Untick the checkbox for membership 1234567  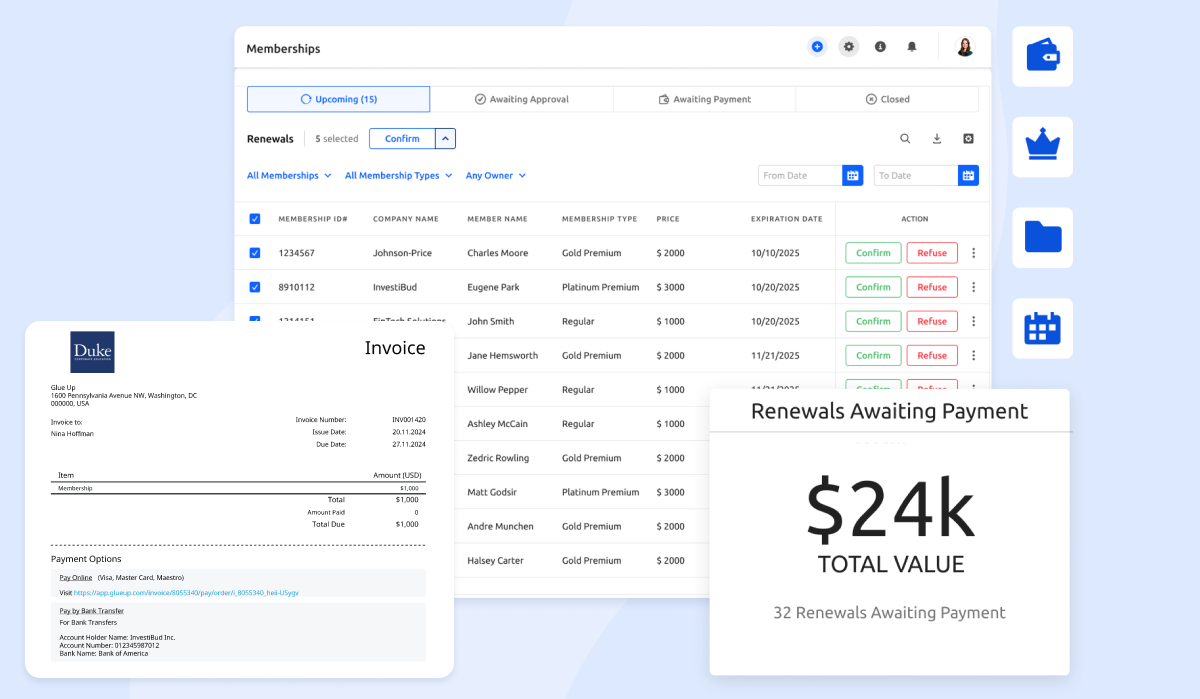pos(254,252)
